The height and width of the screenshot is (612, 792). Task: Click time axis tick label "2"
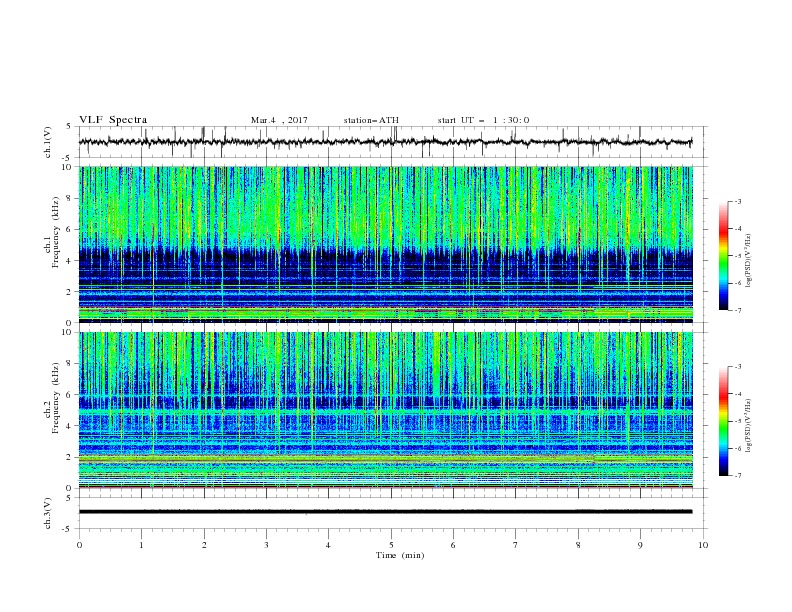(x=204, y=545)
